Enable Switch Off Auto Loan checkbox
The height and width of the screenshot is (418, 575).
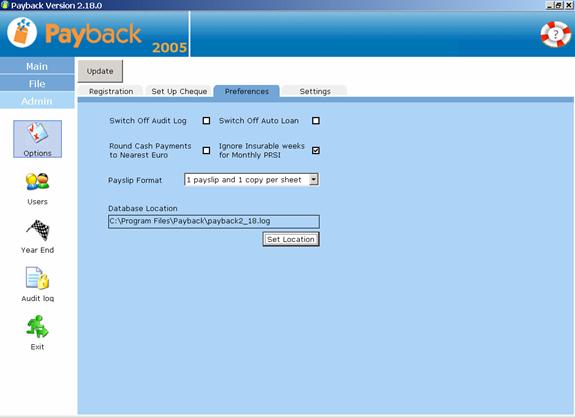pyautogui.click(x=316, y=121)
